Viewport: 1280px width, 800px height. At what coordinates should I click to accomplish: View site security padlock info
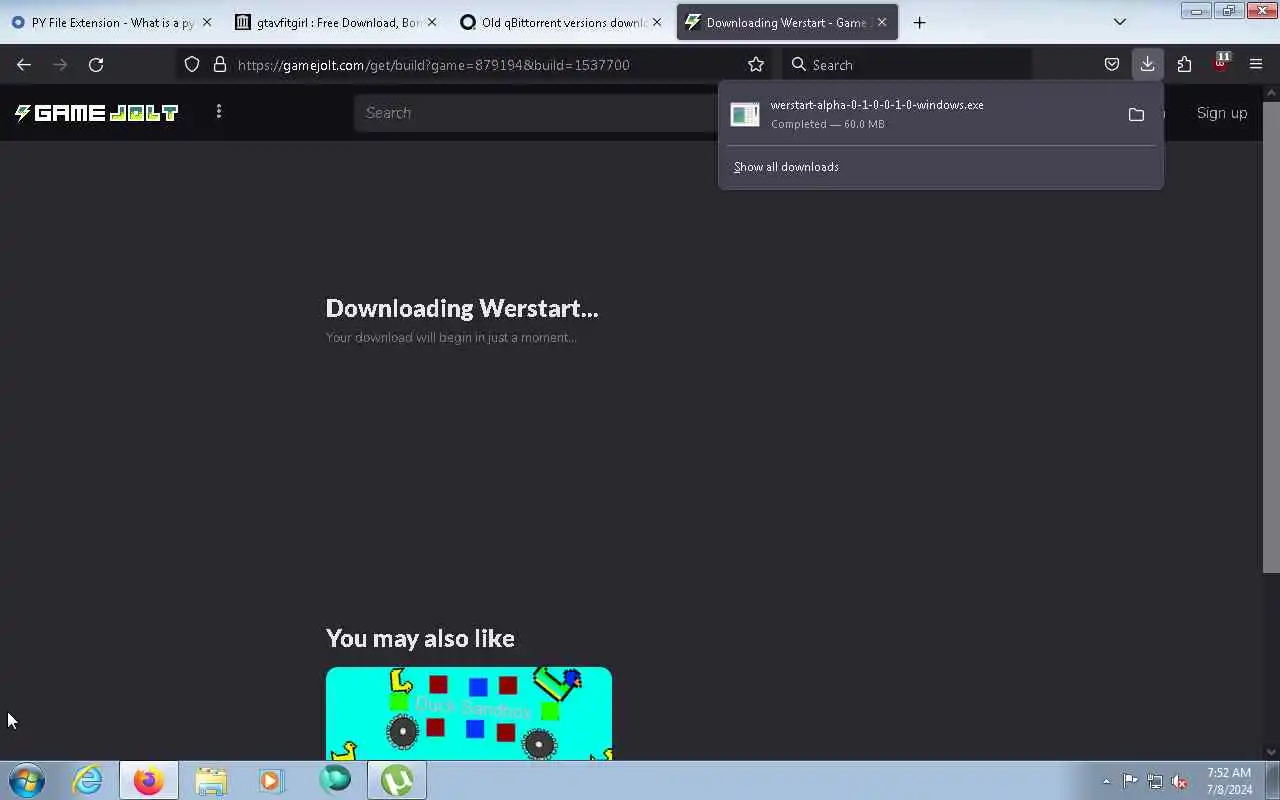(220, 65)
